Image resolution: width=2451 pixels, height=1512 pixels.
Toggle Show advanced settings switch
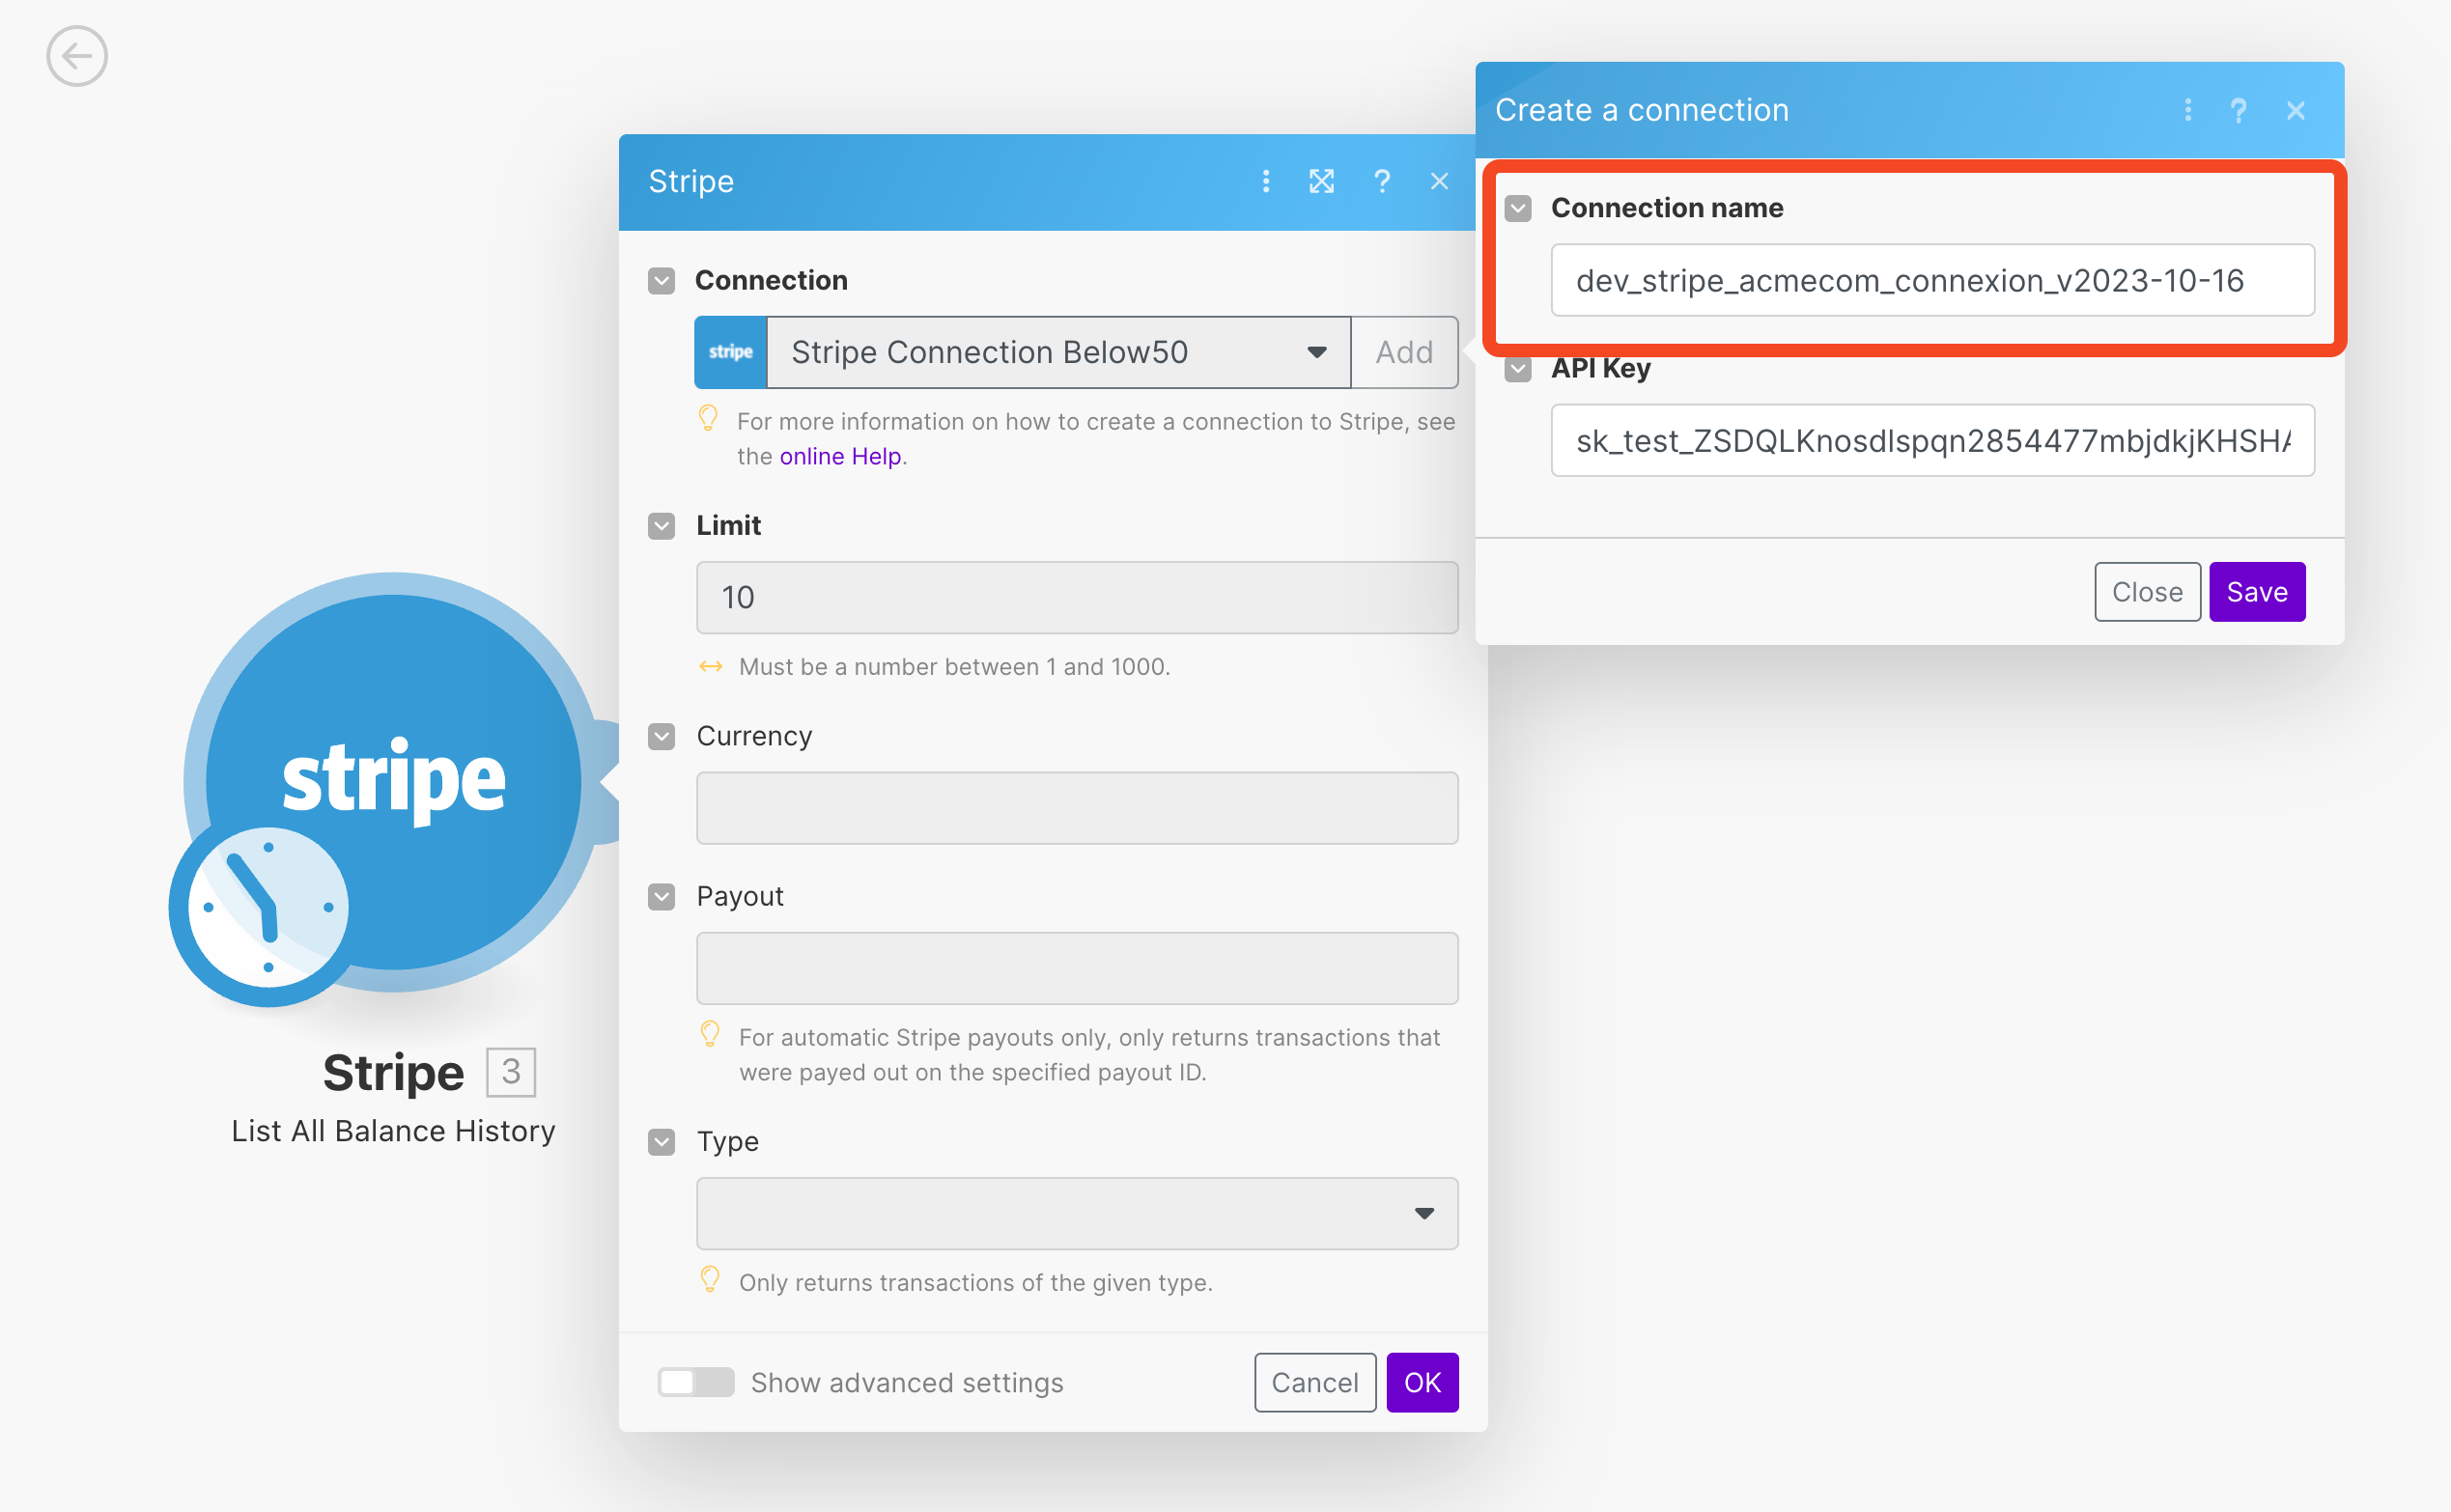(695, 1383)
